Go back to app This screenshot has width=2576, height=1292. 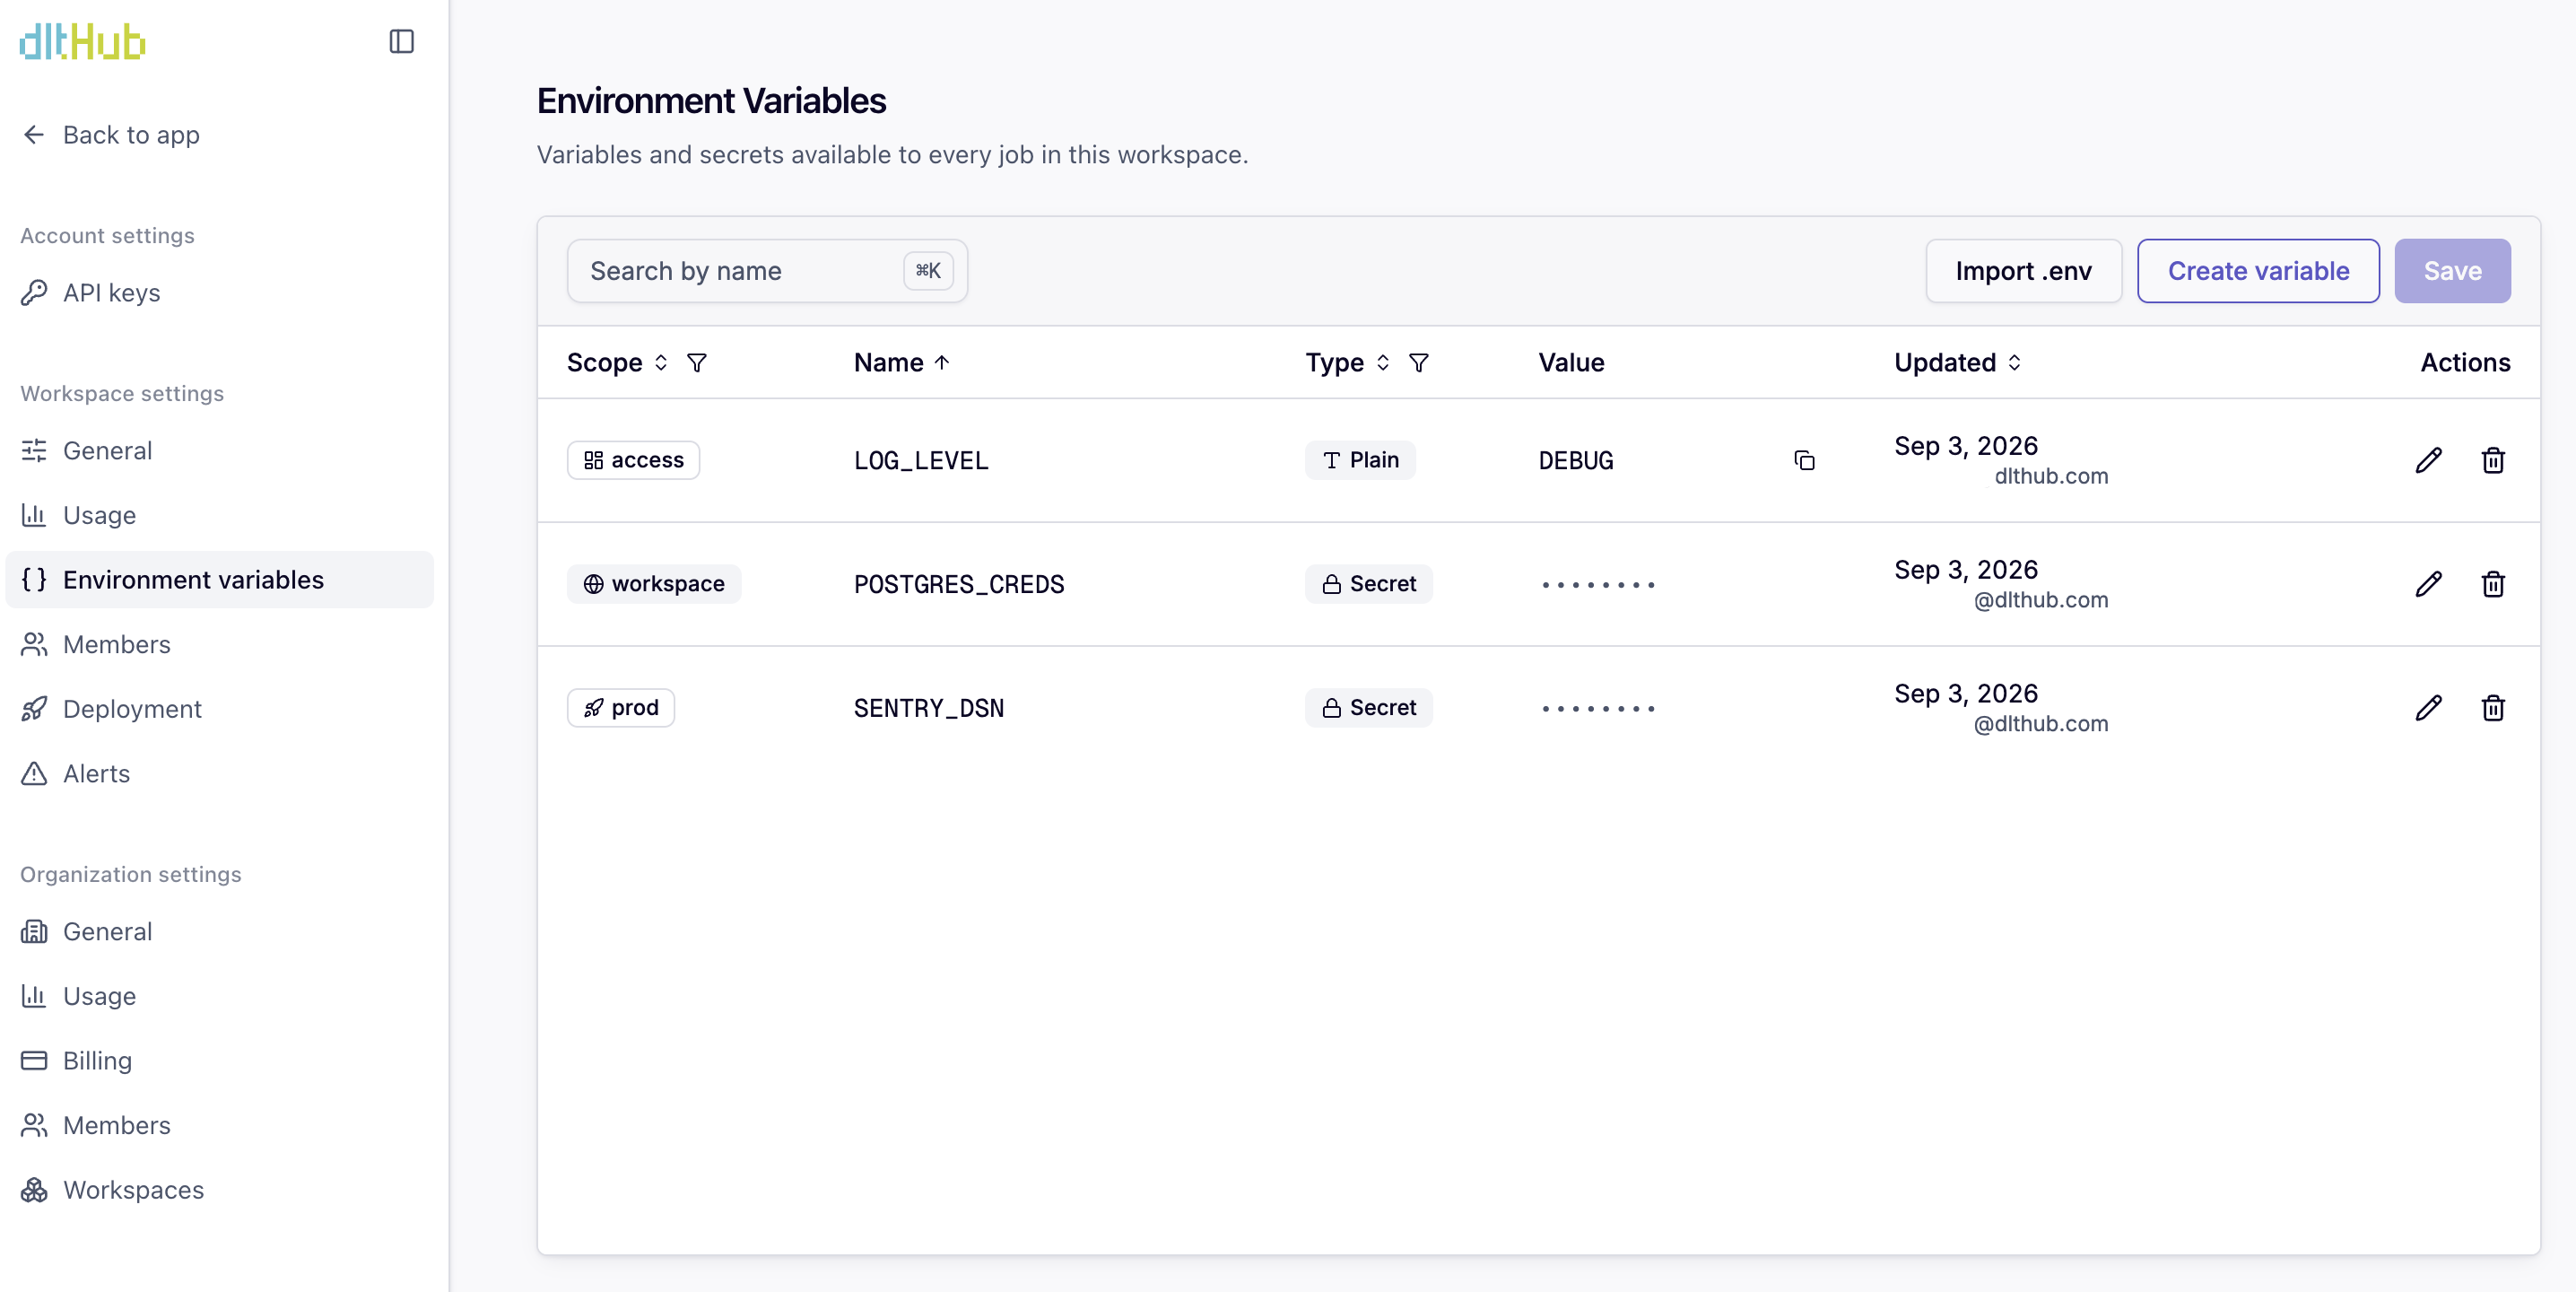pyautogui.click(x=110, y=135)
